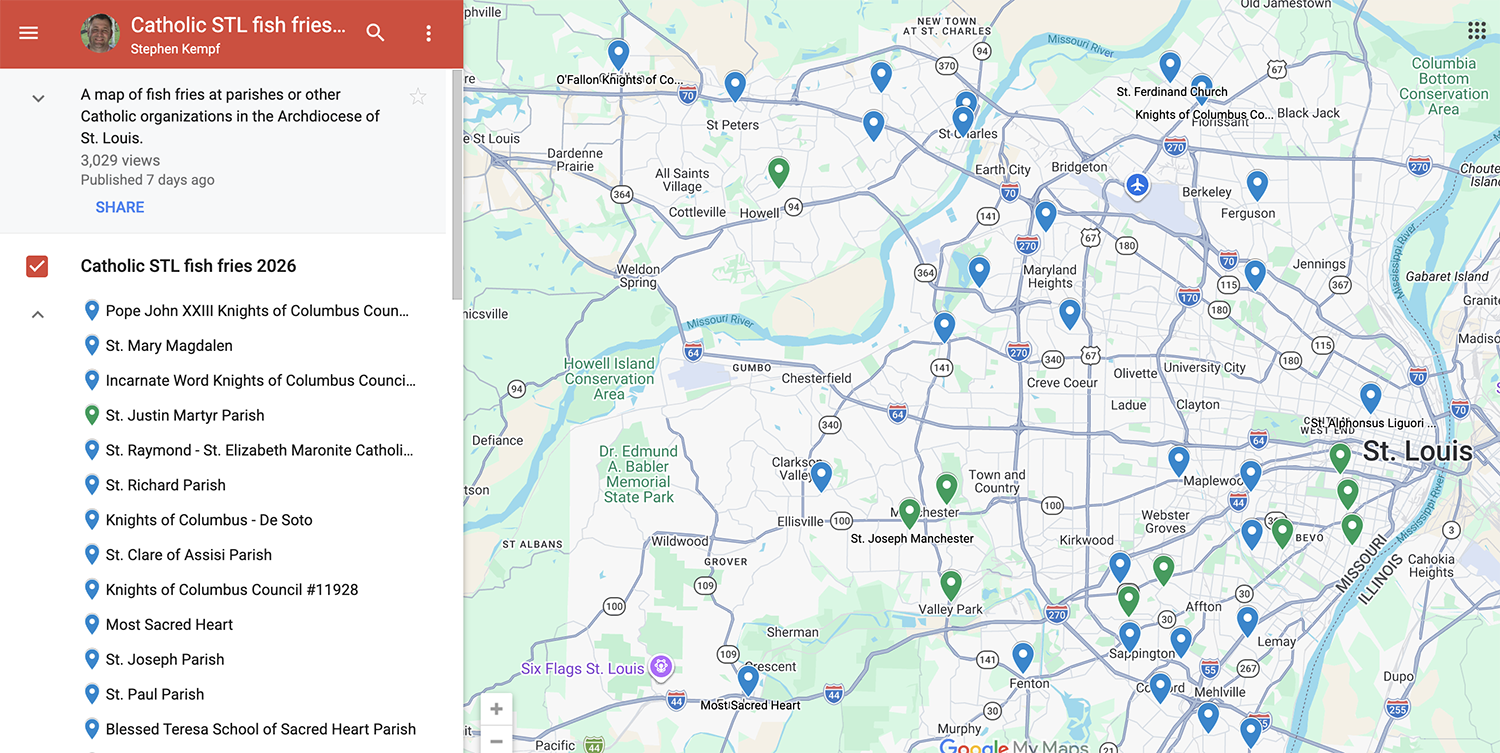This screenshot has width=1500, height=753.
Task: Collapse the layer list chevron
Action: [38, 314]
